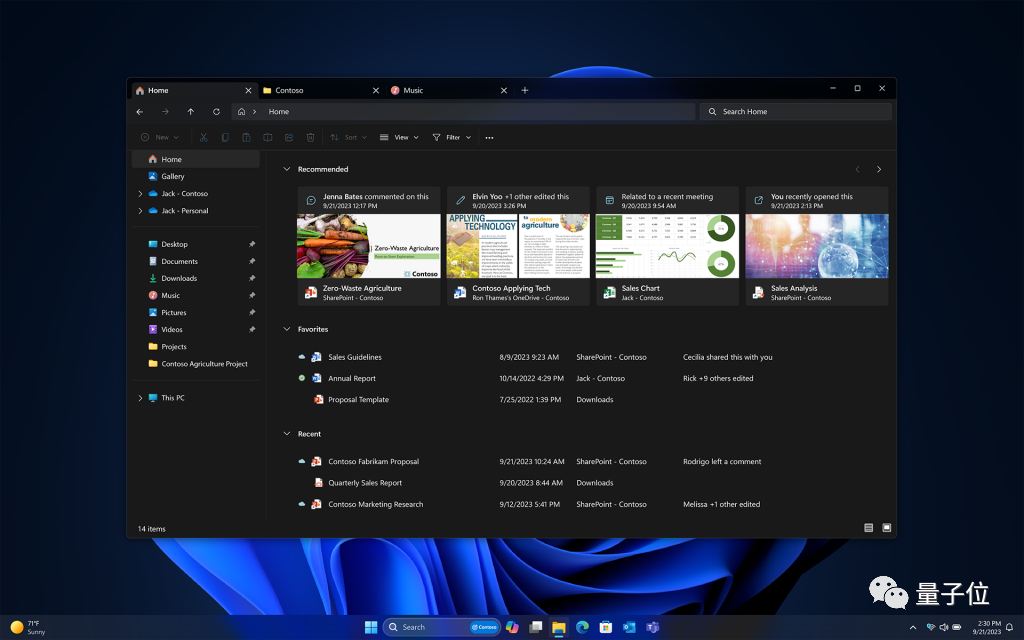Click the Cut scissors icon
Viewport: 1024px width, 640px height.
pyautogui.click(x=204, y=137)
